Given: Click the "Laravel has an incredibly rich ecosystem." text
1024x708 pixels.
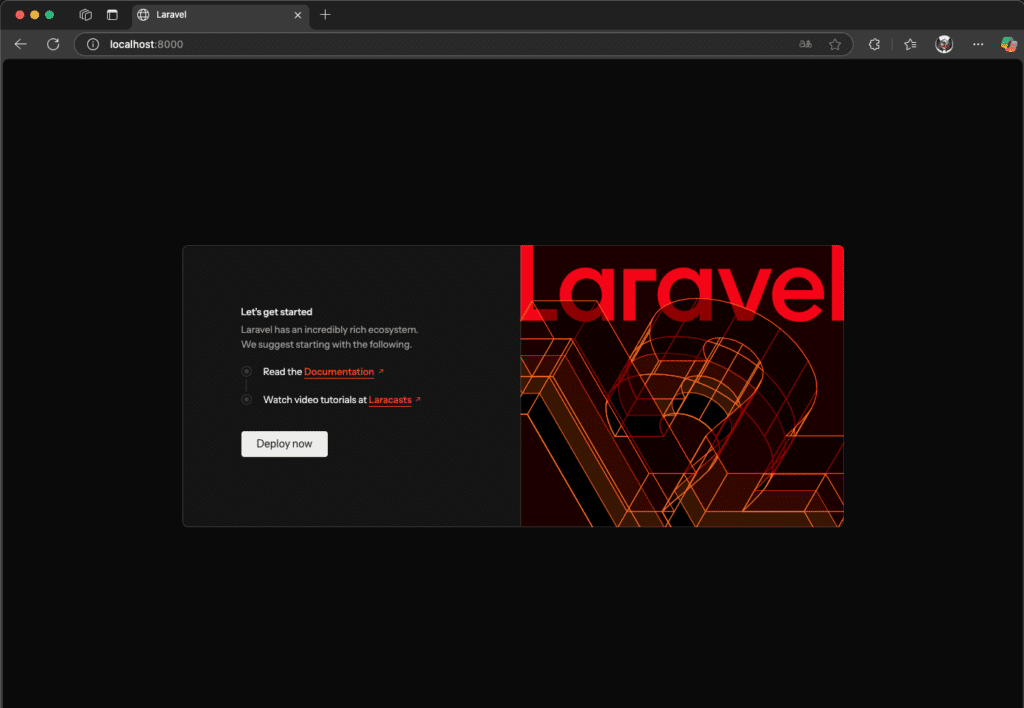Looking at the screenshot, I should [329, 330].
